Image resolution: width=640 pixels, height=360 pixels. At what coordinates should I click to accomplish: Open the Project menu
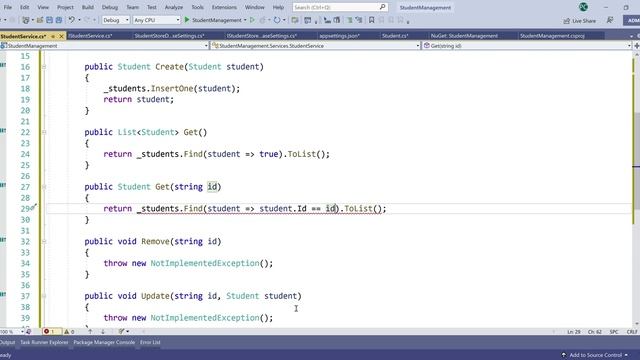click(65, 7)
